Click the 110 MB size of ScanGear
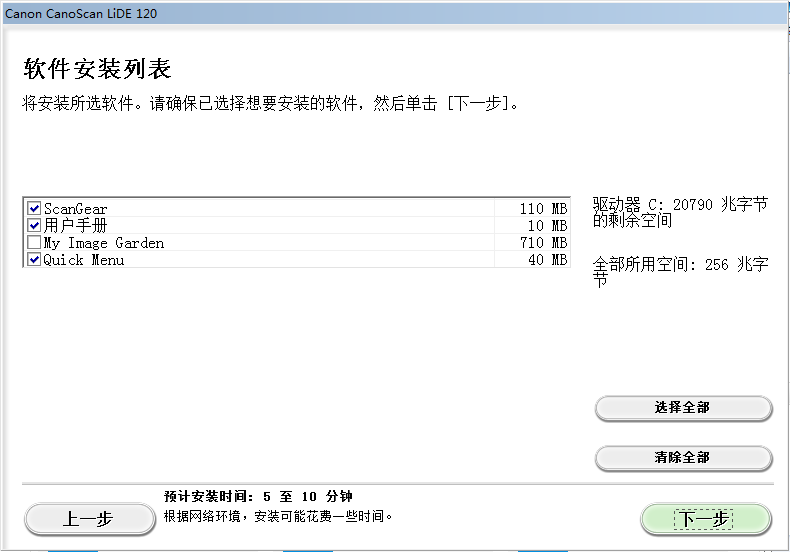Viewport: 790px width, 552px height. [x=543, y=209]
